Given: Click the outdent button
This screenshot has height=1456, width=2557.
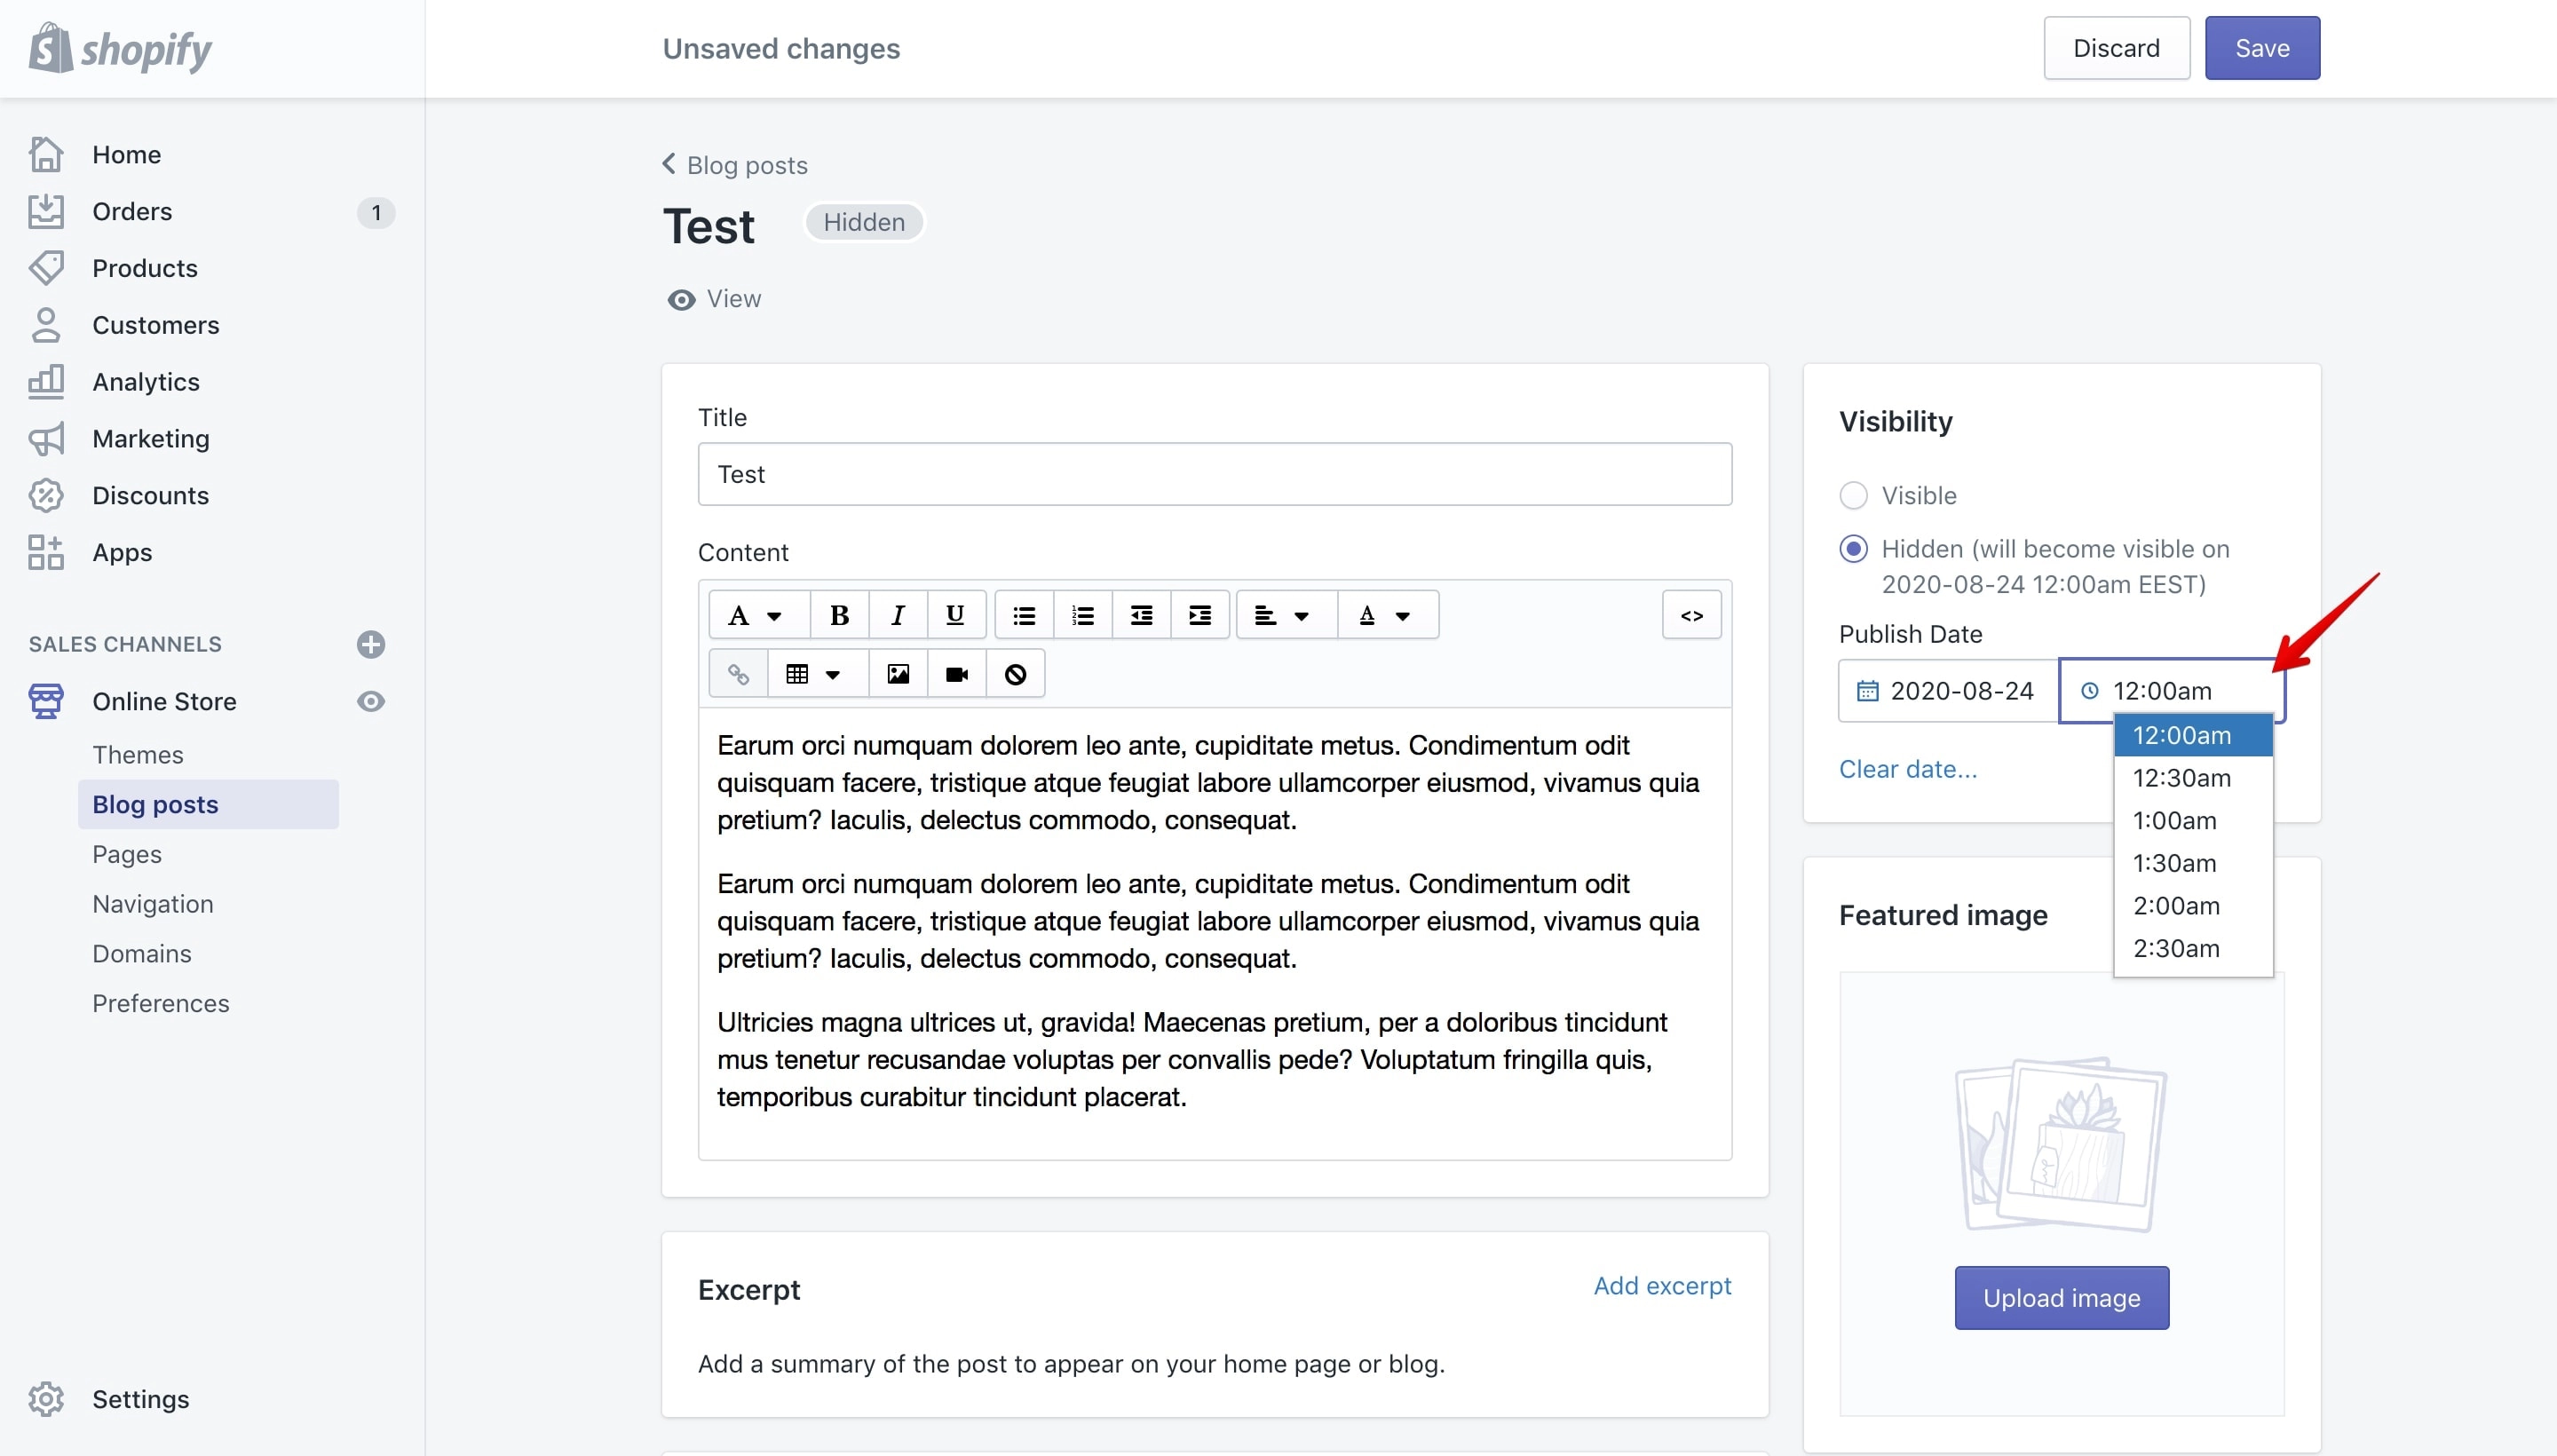Looking at the screenshot, I should 1141,615.
